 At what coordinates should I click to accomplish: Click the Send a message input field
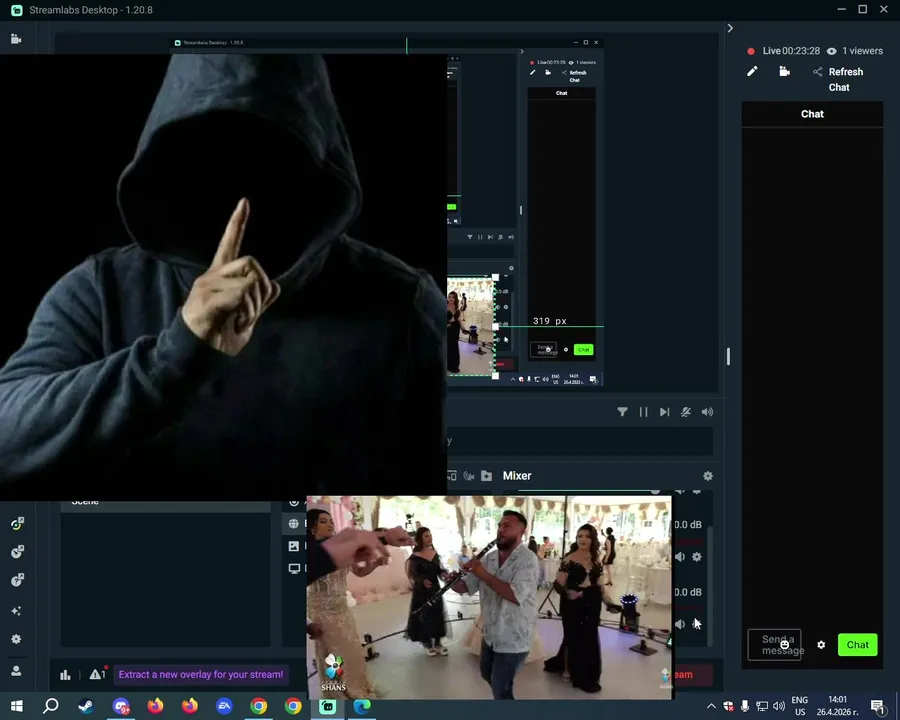[x=774, y=645]
